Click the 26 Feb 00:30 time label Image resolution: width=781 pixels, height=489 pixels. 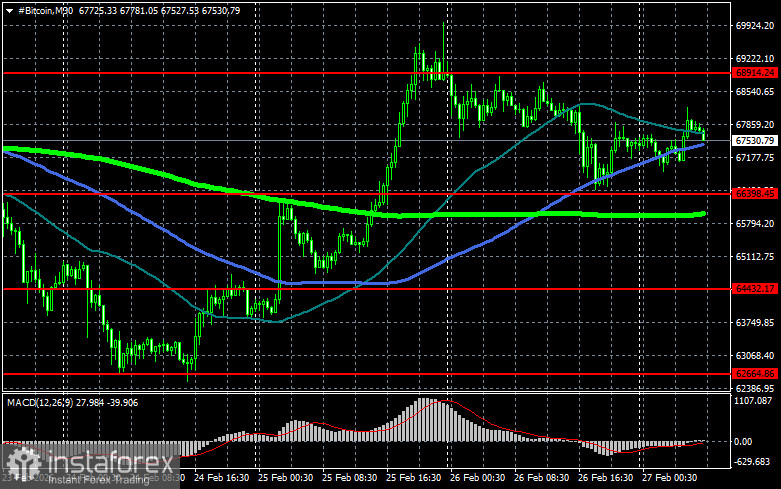click(477, 478)
